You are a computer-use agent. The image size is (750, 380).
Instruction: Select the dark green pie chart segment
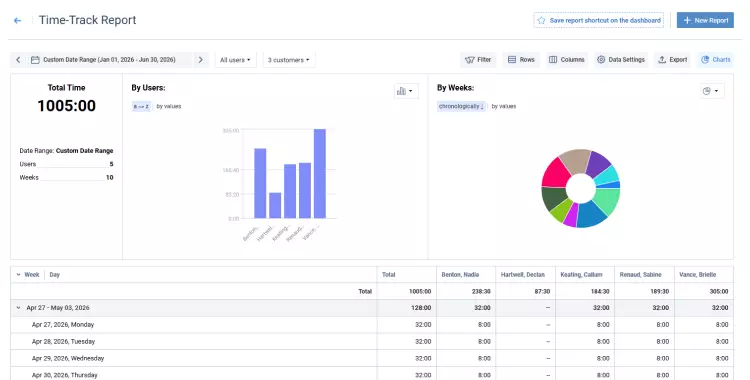pos(553,197)
